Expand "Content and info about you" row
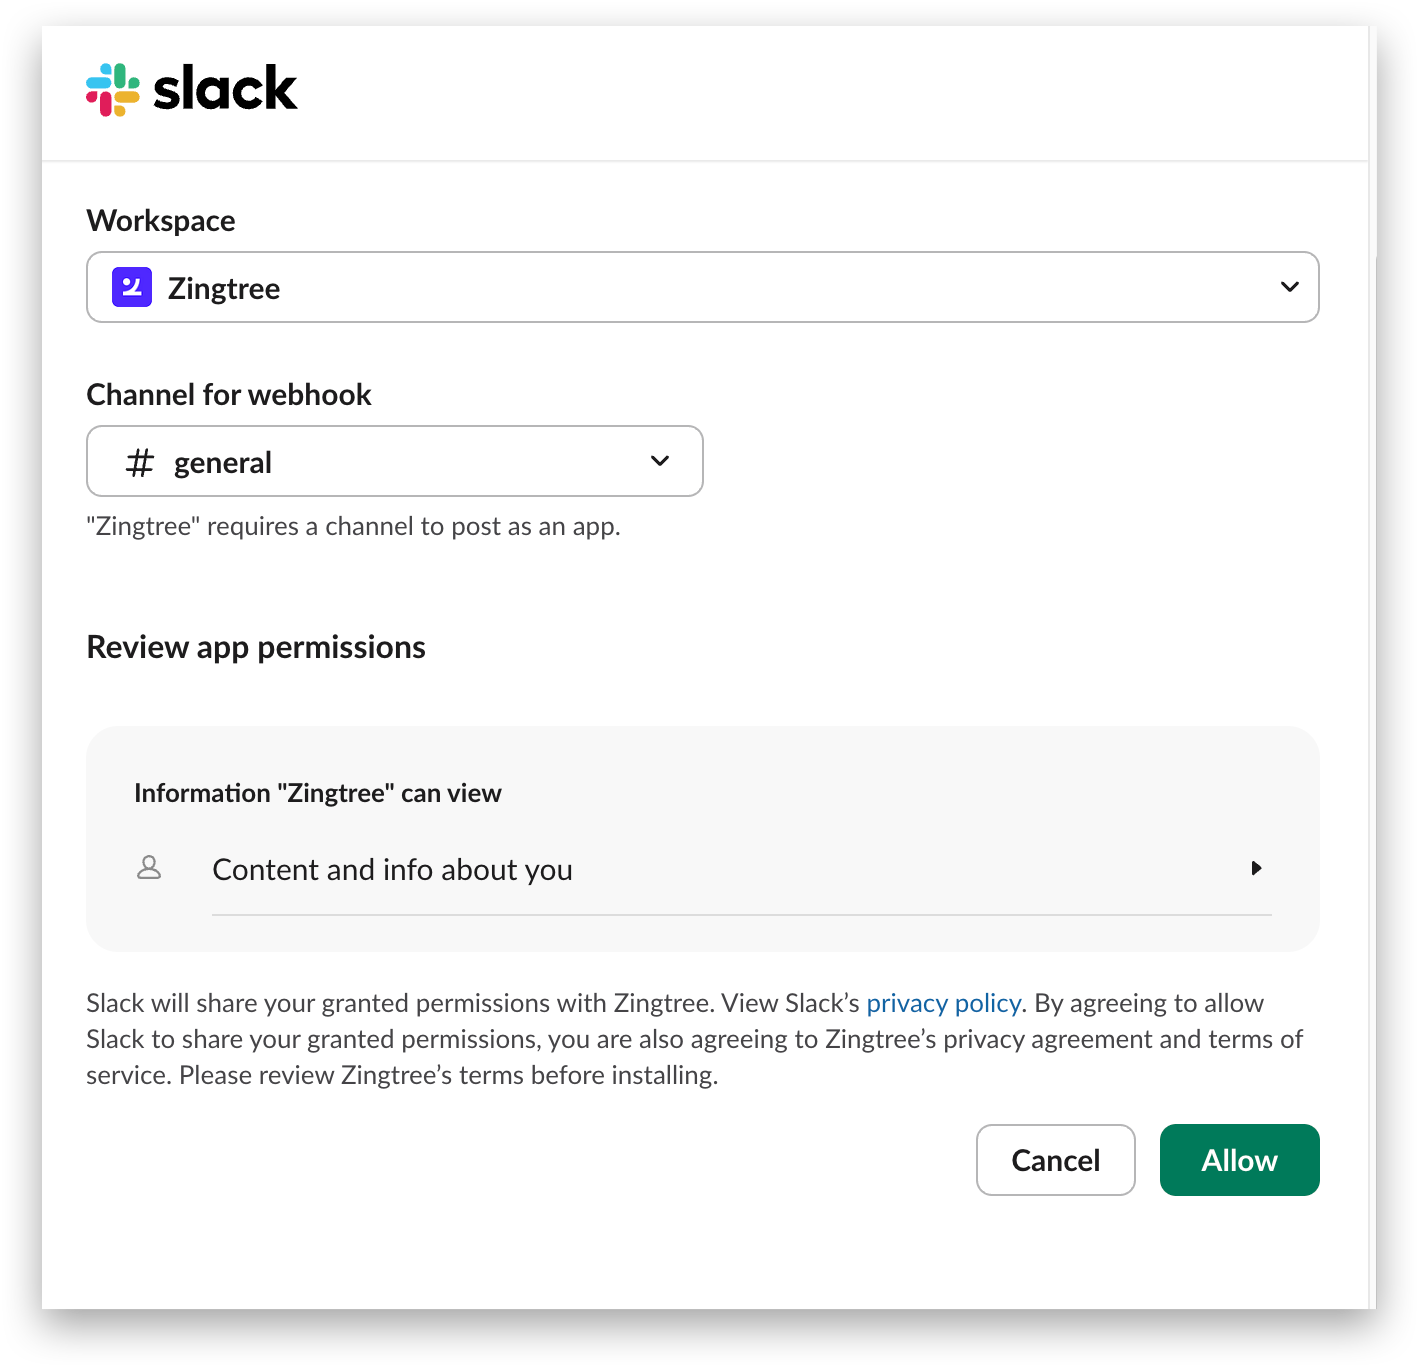The width and height of the screenshot is (1418, 1366). pyautogui.click(x=392, y=870)
